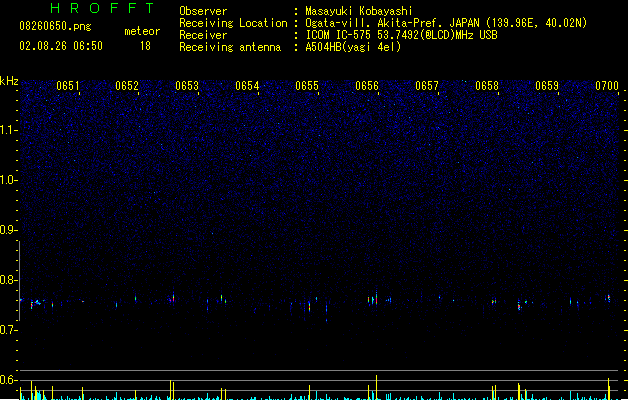Click the 0.9 frequency axis label
Screen dimensions: 629x400
8,230
